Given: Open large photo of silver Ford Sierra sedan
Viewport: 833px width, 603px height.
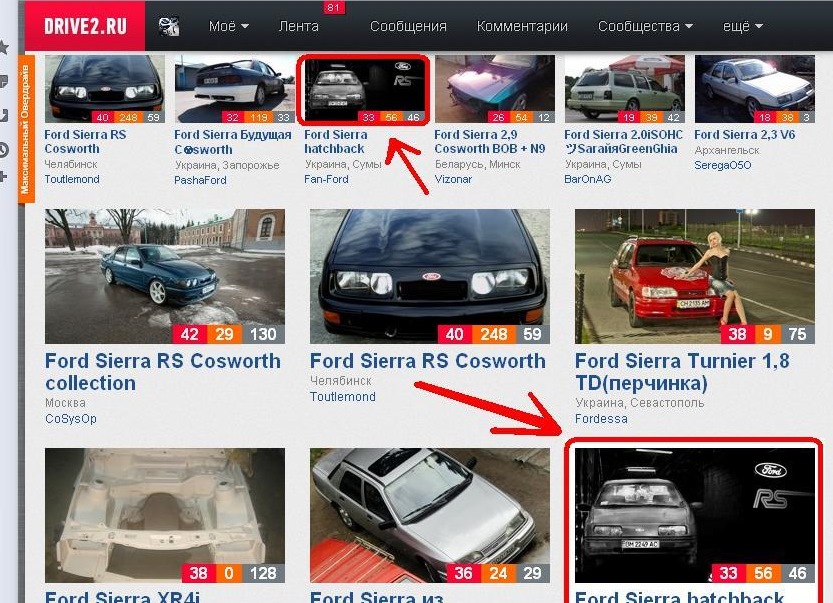Looking at the screenshot, I should pos(430,515).
